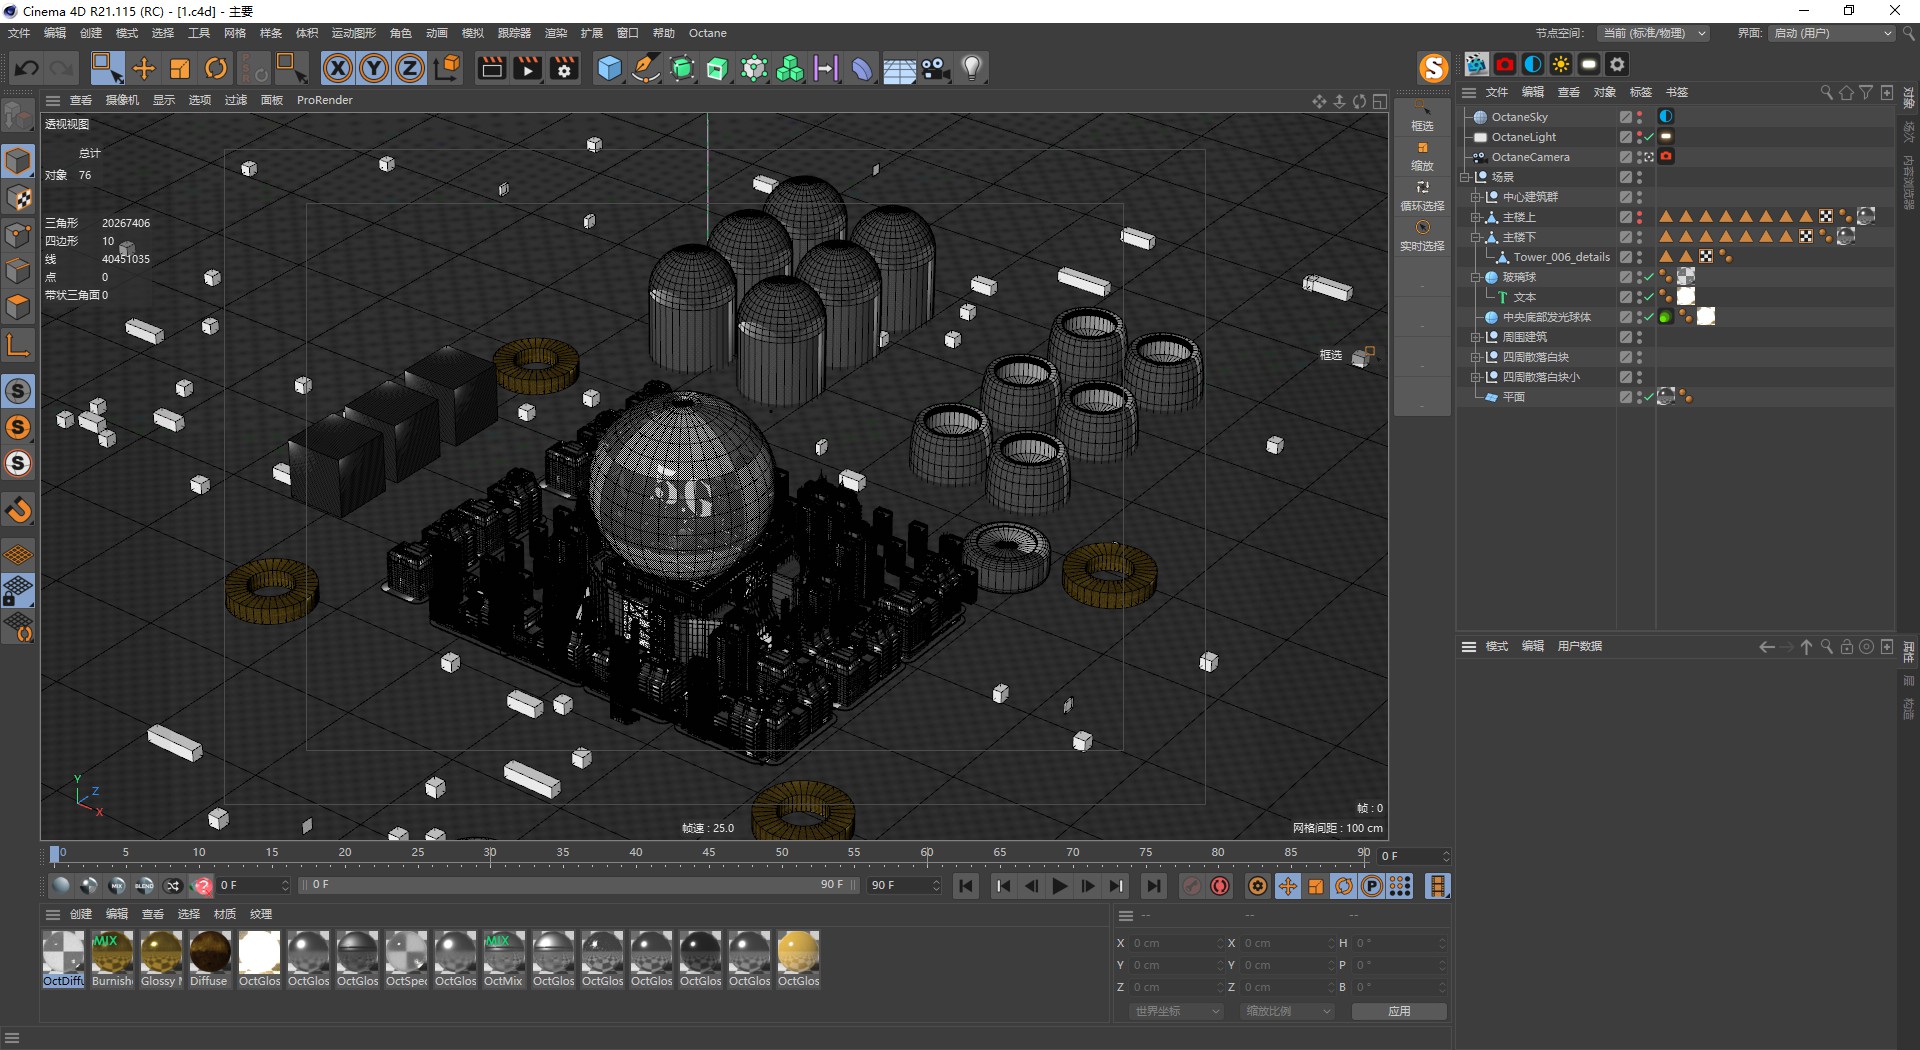Expand the 主楼上 object
The image size is (1920, 1050).
(x=1475, y=217)
